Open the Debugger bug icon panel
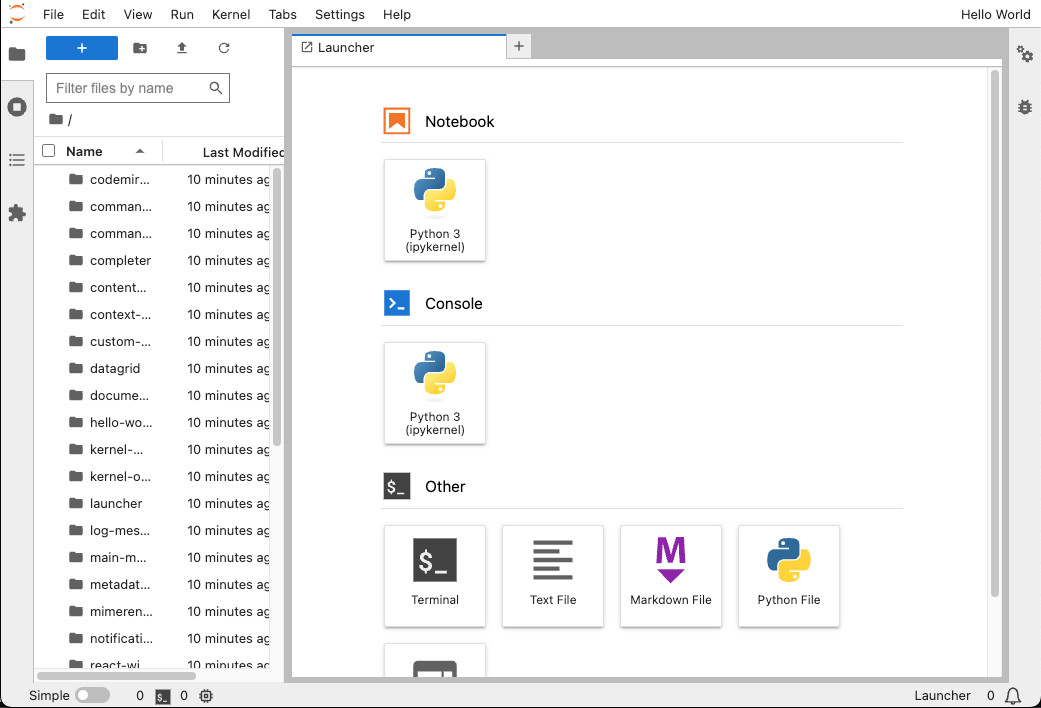 coord(1024,106)
